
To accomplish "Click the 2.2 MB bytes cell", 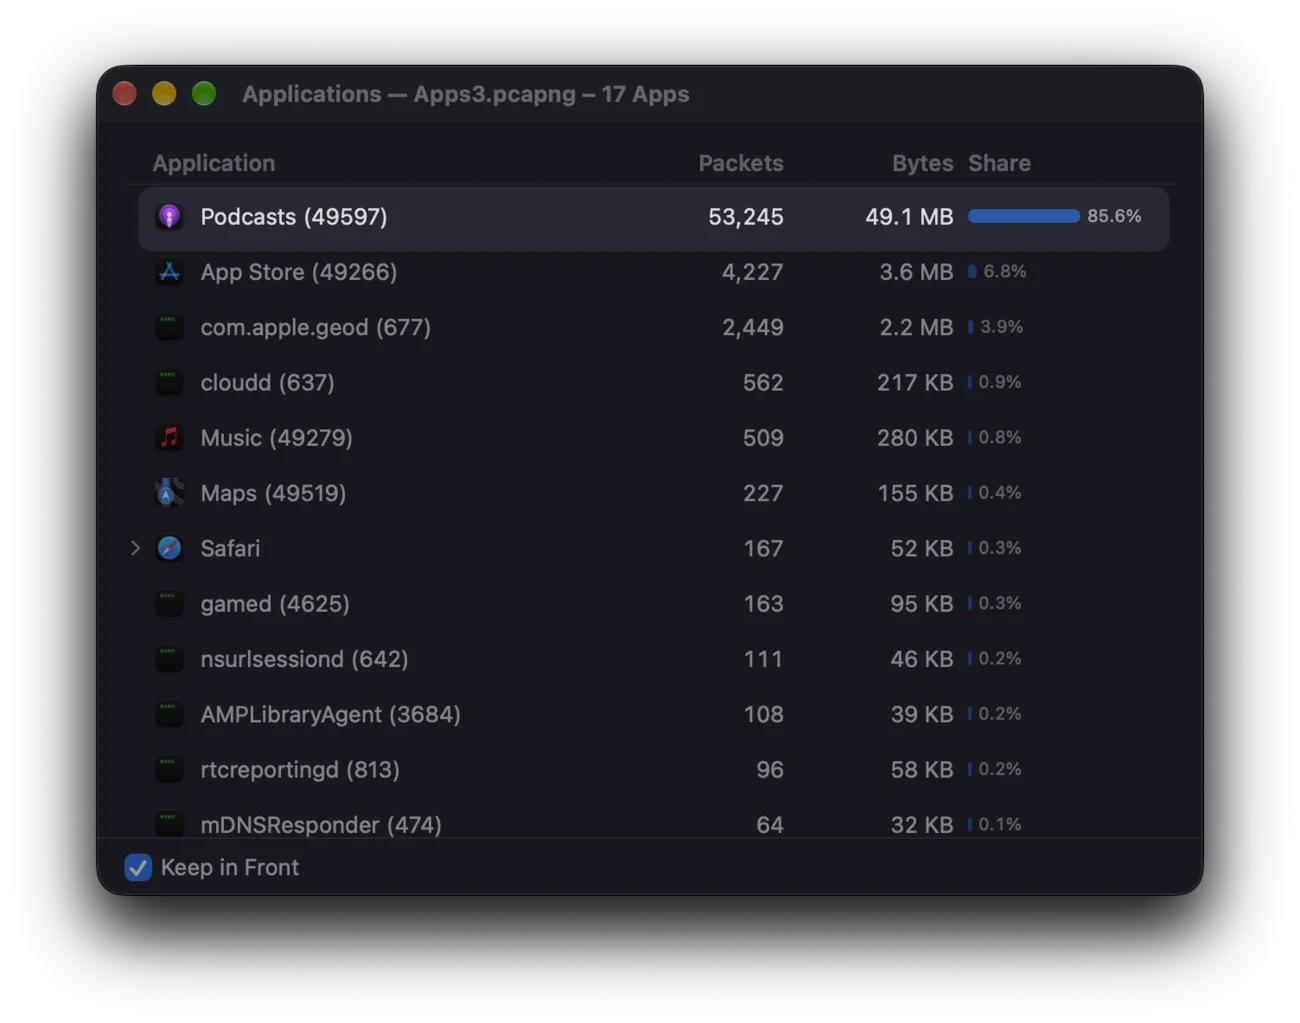I will coord(916,327).
